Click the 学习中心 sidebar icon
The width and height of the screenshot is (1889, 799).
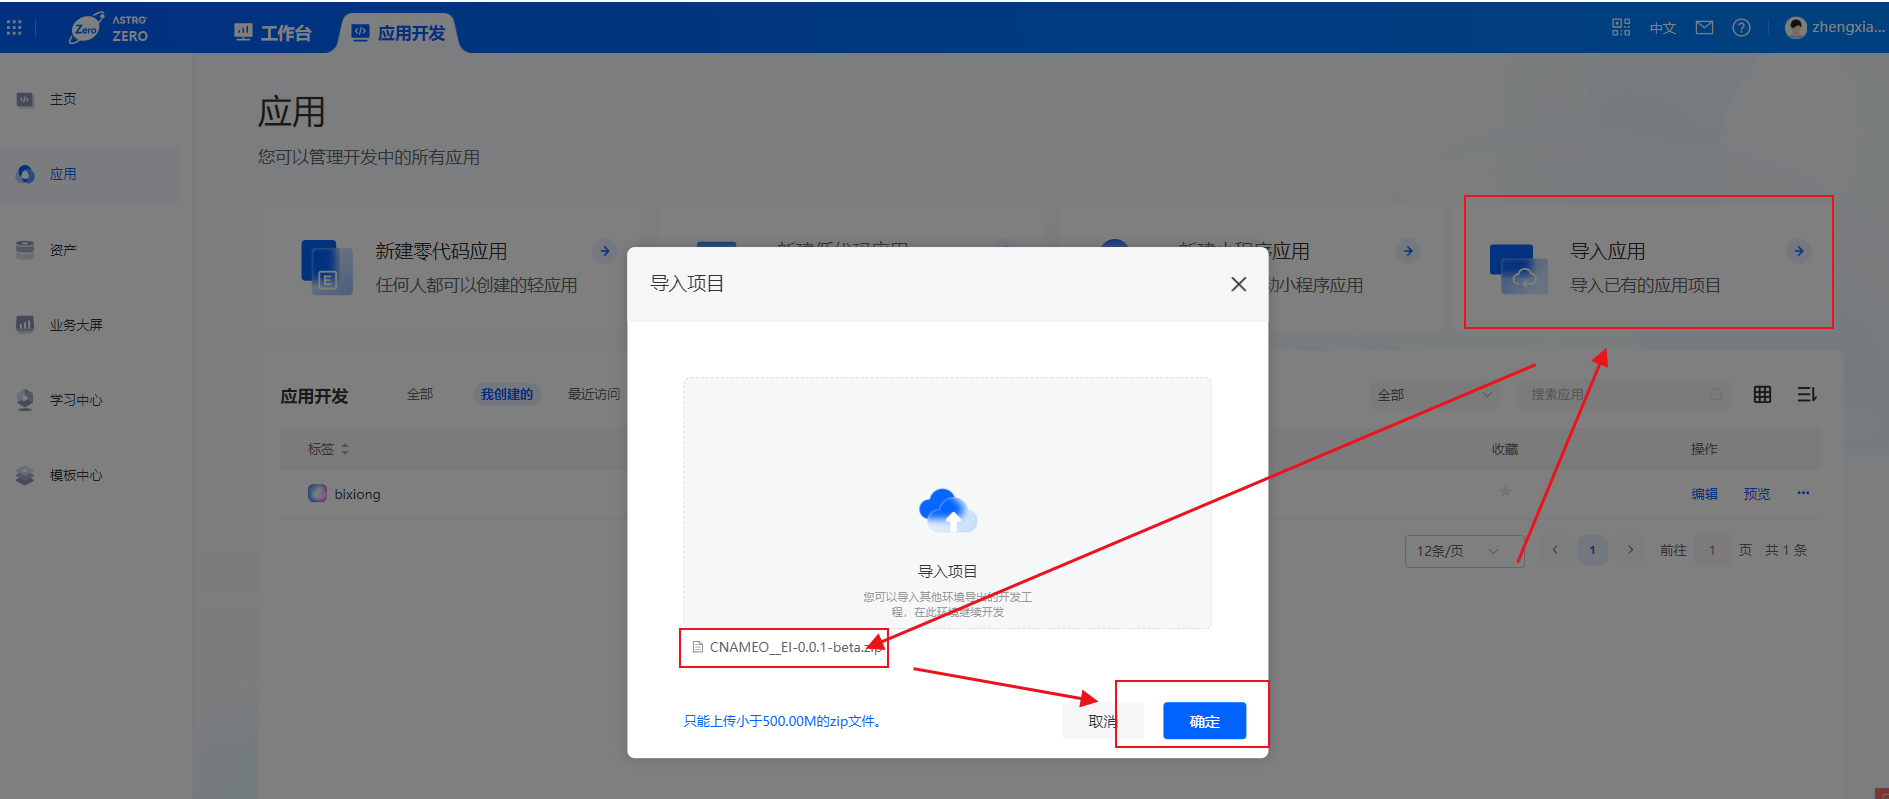(25, 399)
